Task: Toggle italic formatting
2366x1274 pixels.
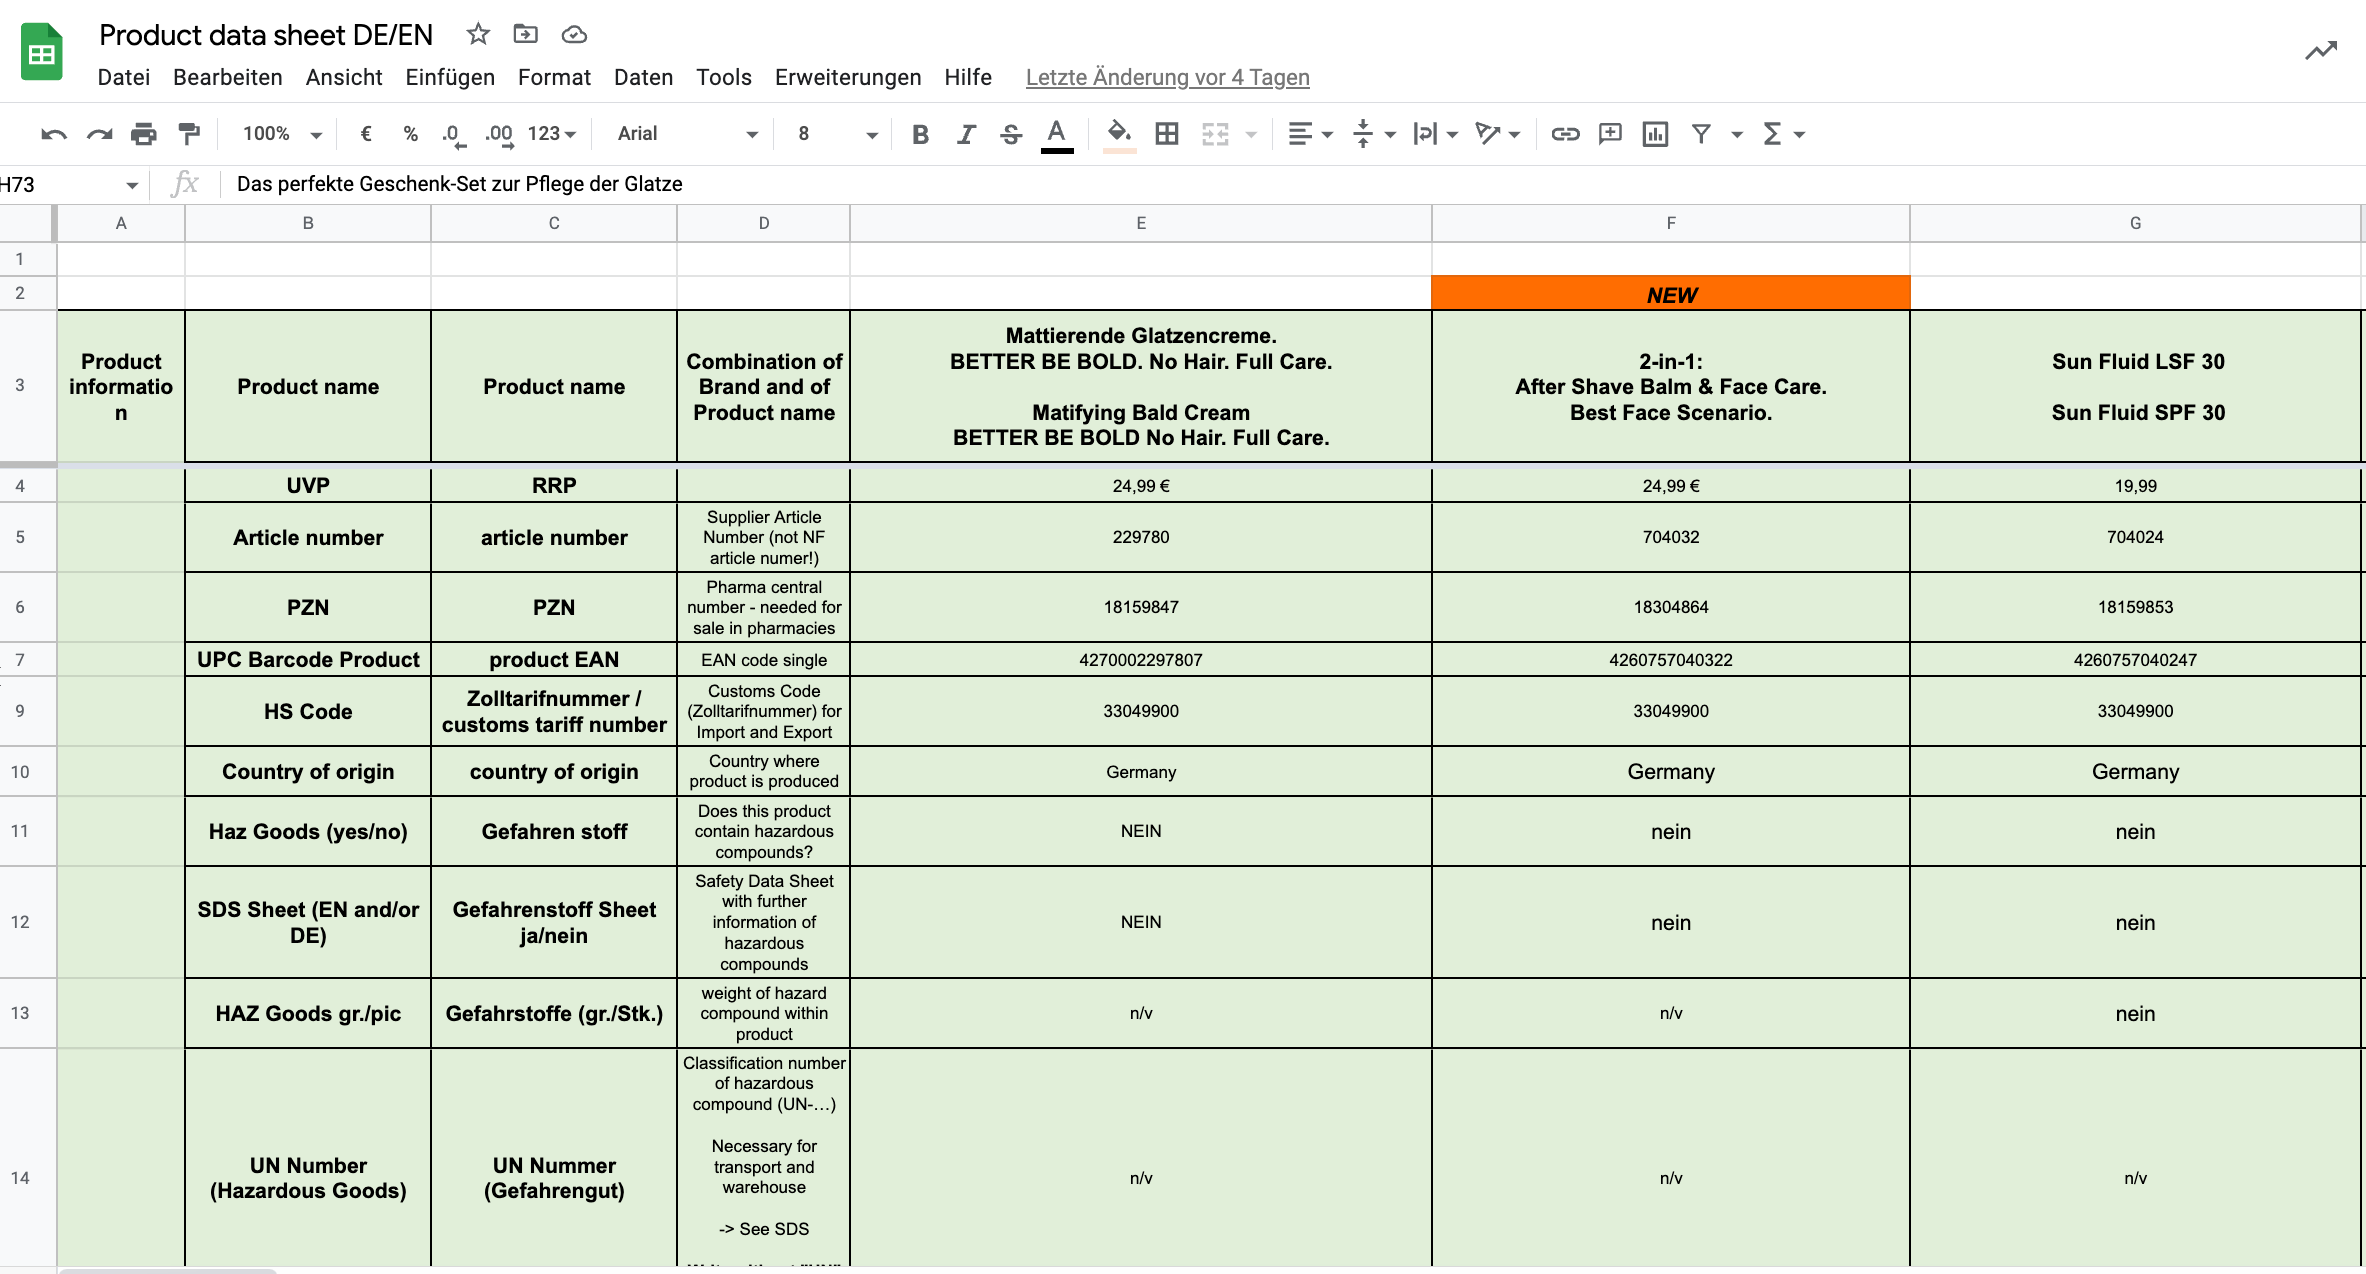Action: [965, 134]
